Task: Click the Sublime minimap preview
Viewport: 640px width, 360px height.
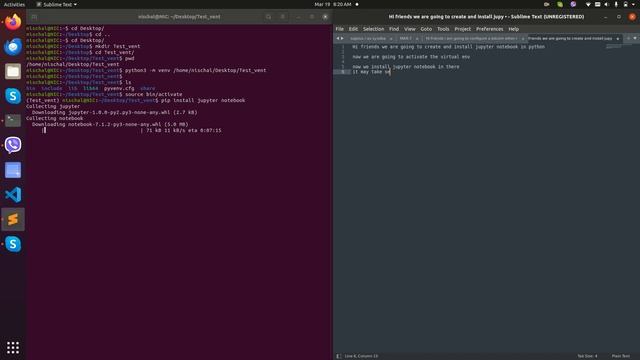Action: [x=613, y=46]
